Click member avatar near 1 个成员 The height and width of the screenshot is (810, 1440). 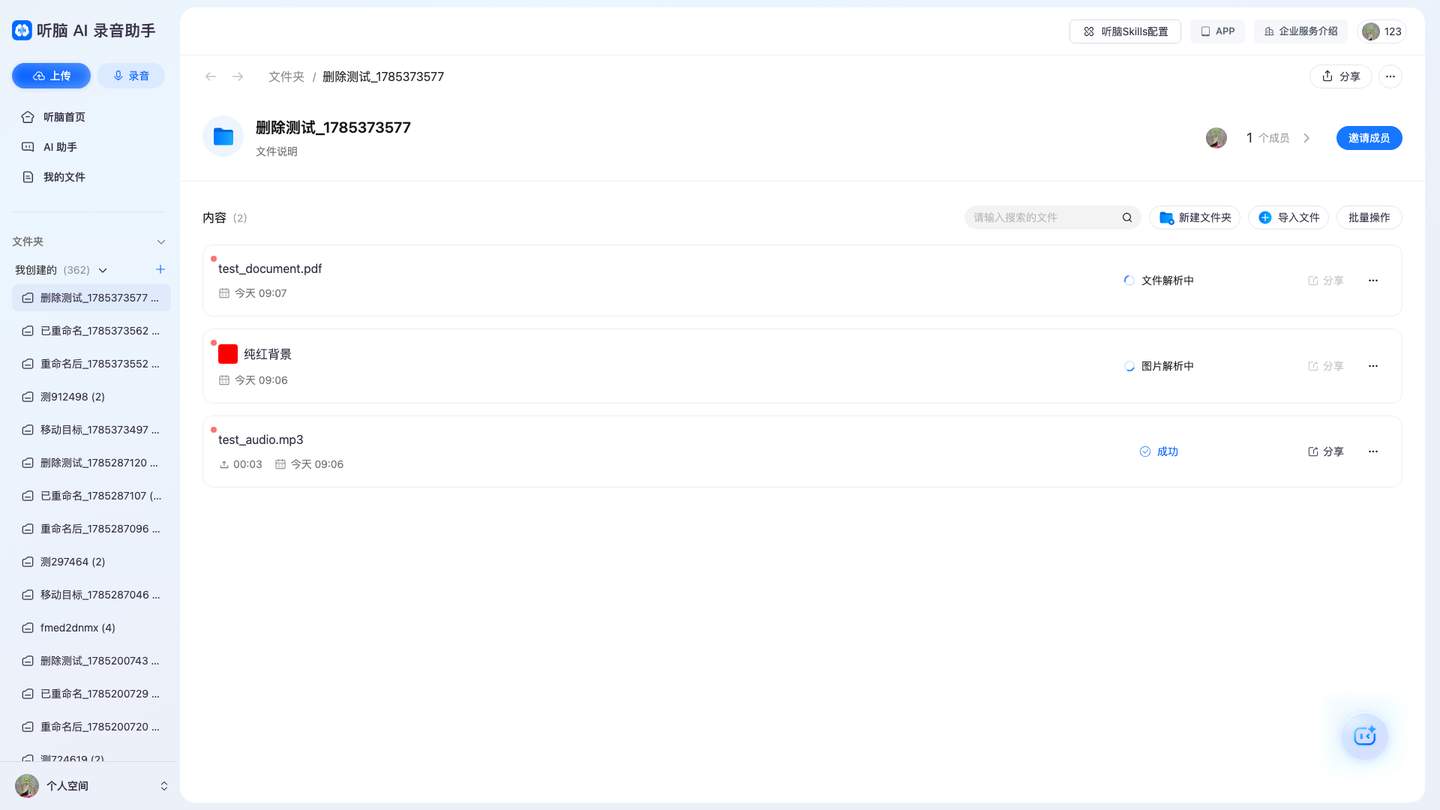(1216, 138)
